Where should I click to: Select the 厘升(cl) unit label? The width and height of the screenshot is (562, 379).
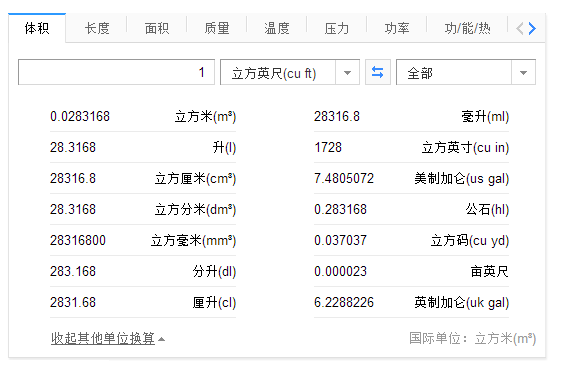pos(214,302)
